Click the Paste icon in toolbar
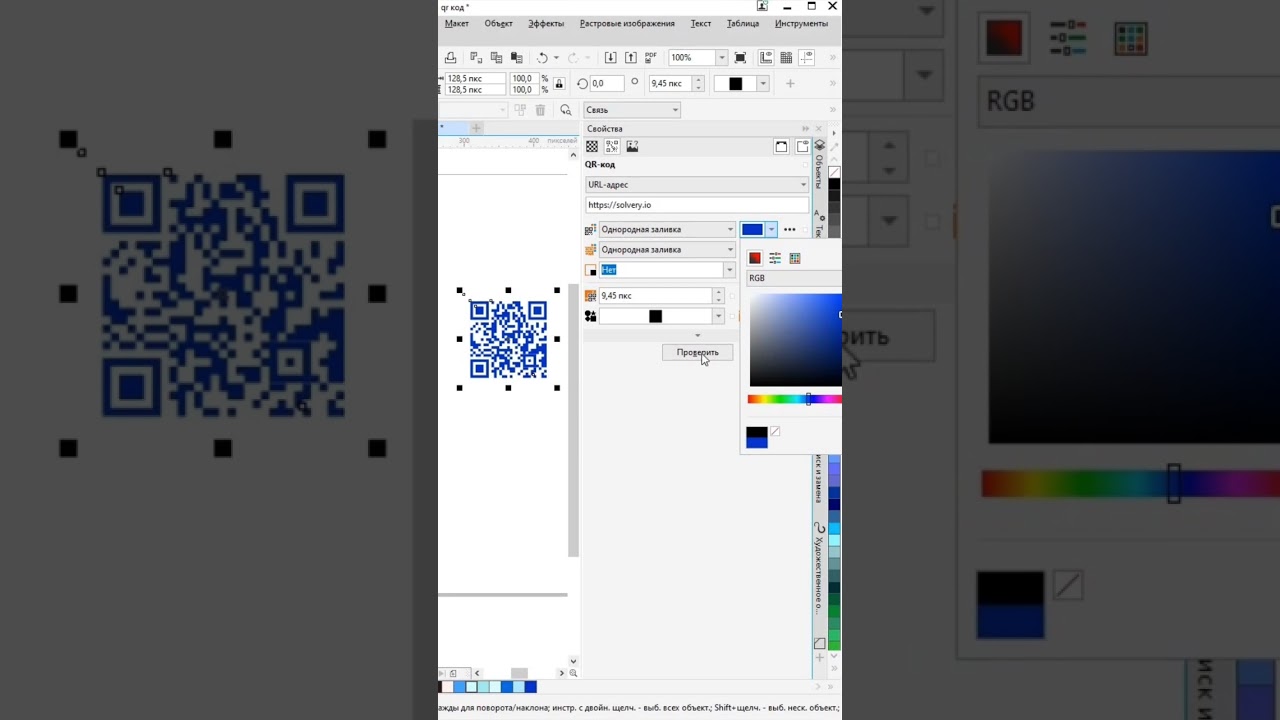1280x720 pixels. point(516,58)
